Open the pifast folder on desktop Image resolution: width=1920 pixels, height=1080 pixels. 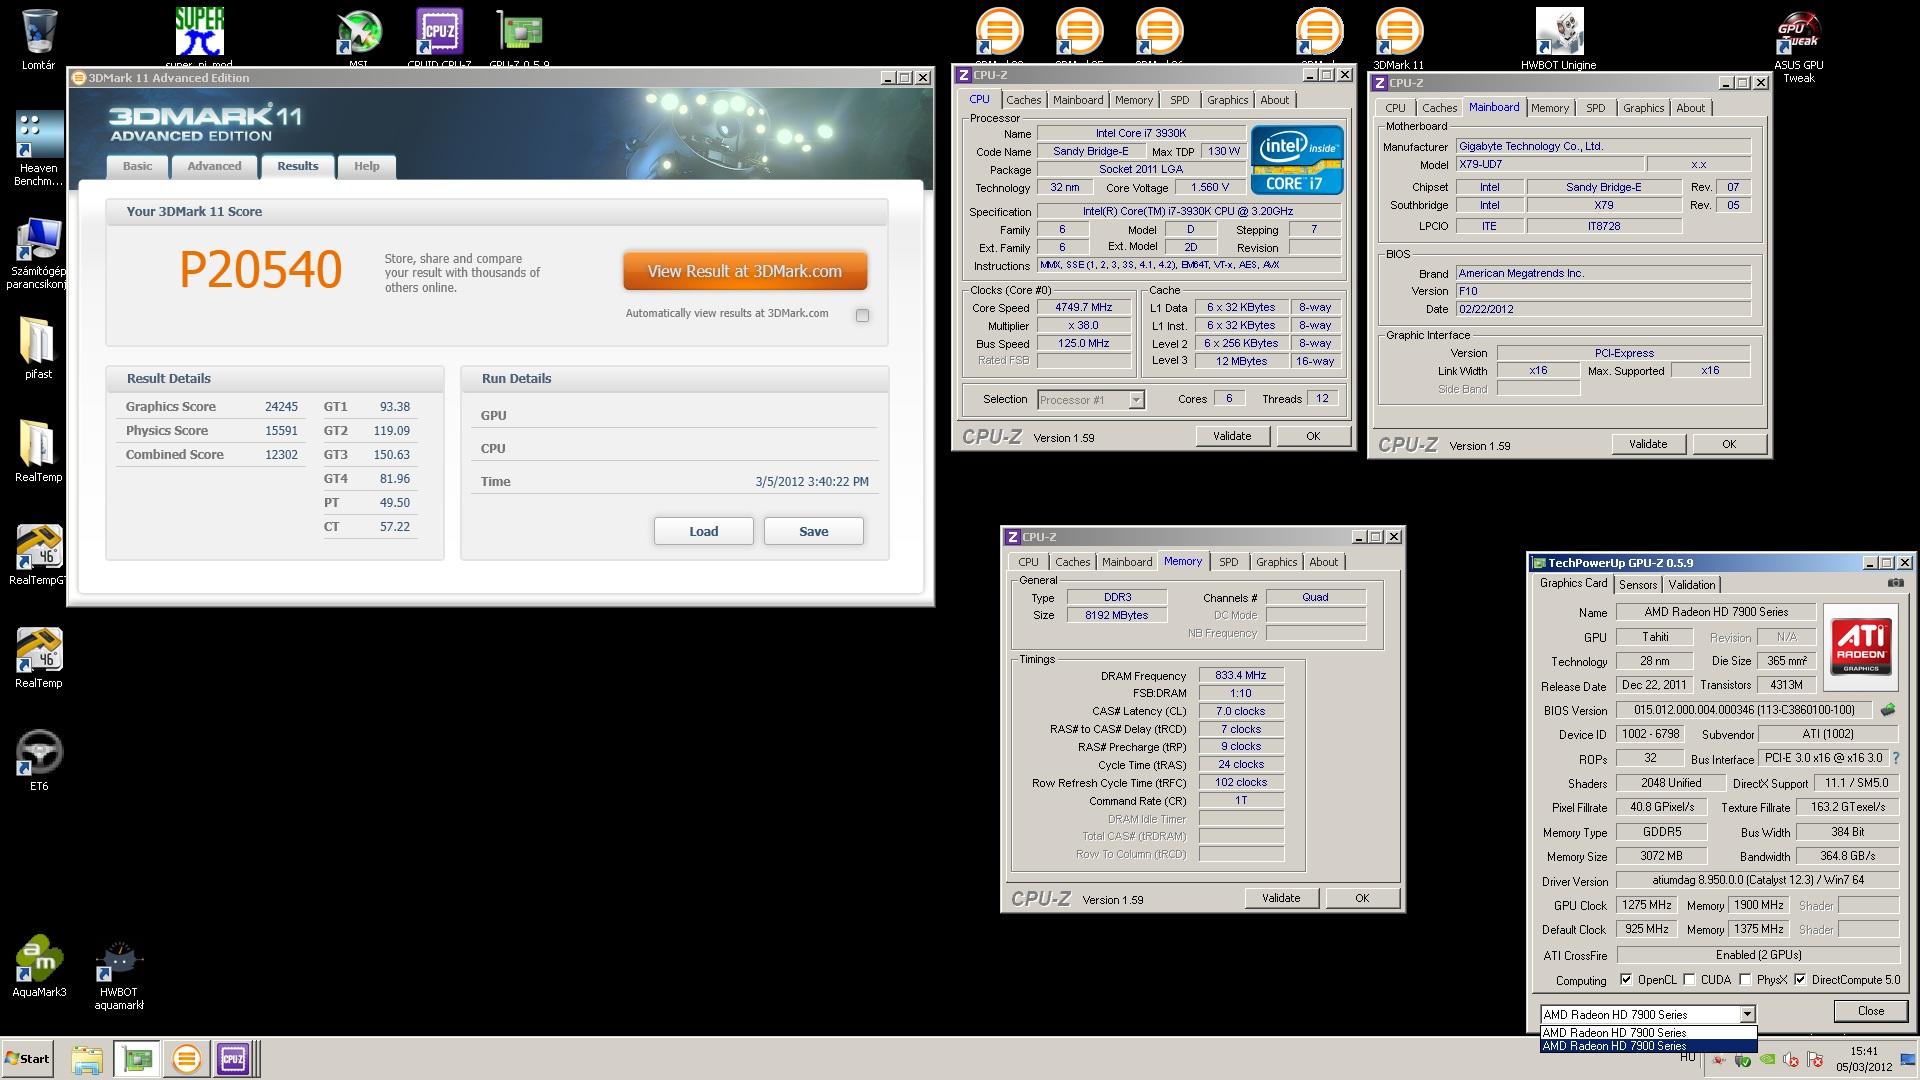point(39,342)
